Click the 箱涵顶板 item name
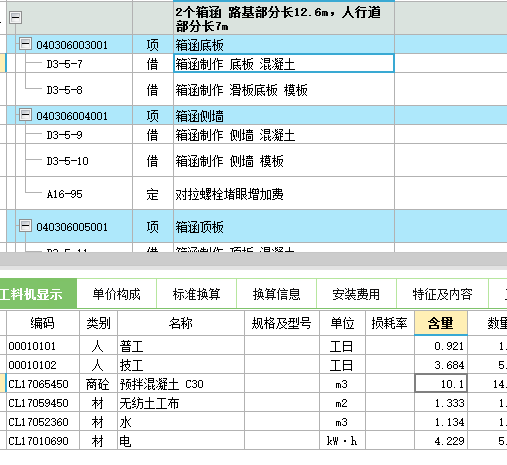Image resolution: width=507 pixels, height=465 pixels. [200, 227]
